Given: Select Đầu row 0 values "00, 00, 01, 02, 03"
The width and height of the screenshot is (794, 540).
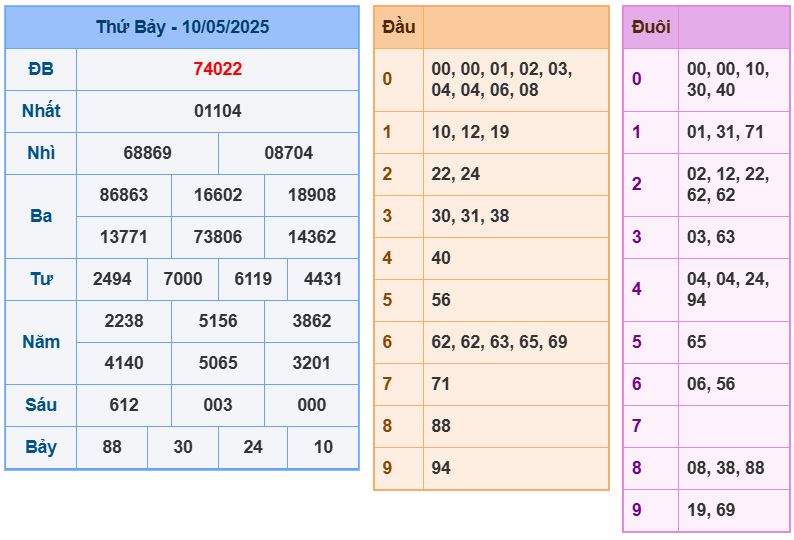Looking at the screenshot, I should tap(502, 69).
